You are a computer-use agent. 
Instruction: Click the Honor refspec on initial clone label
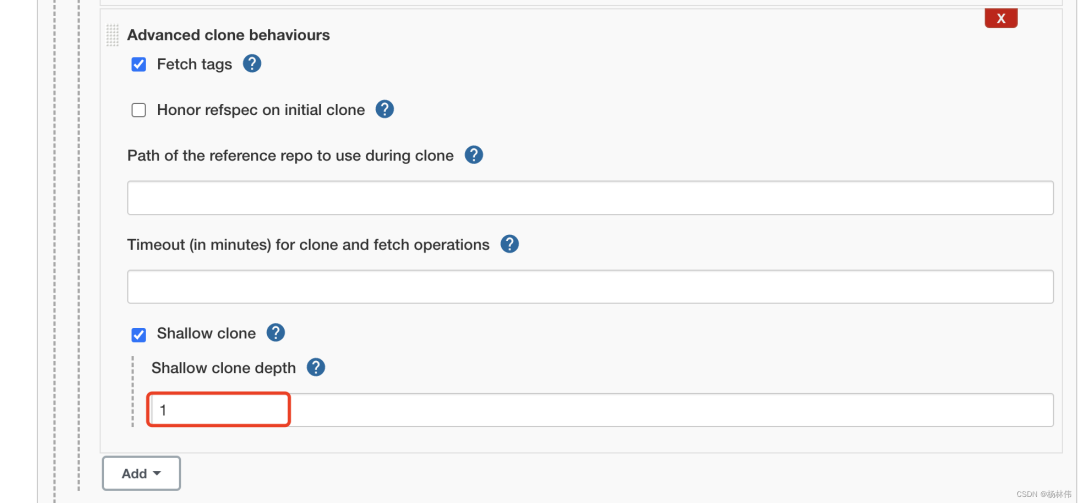click(x=261, y=110)
